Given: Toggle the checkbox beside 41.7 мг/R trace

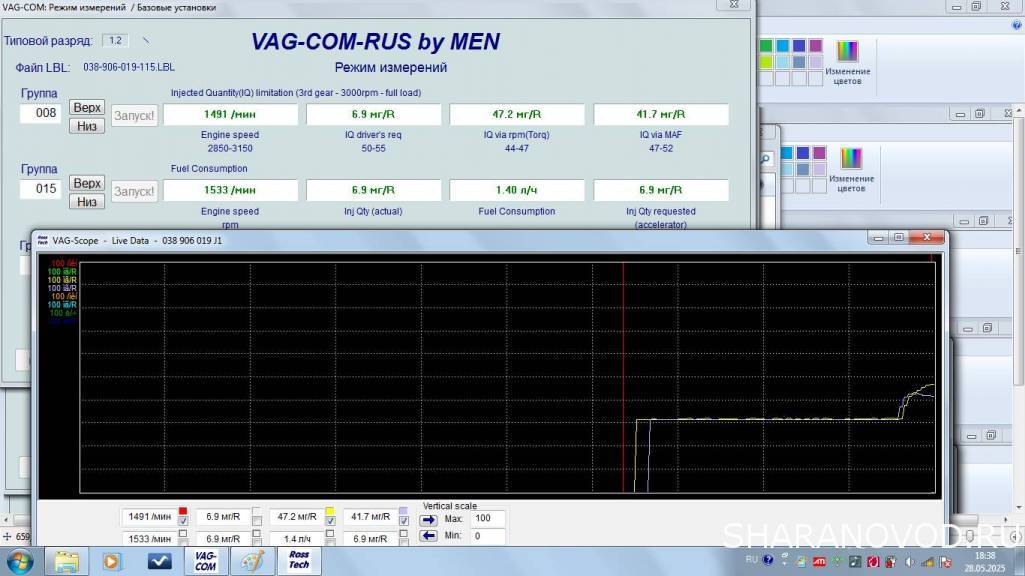Looking at the screenshot, I should tap(403, 521).
